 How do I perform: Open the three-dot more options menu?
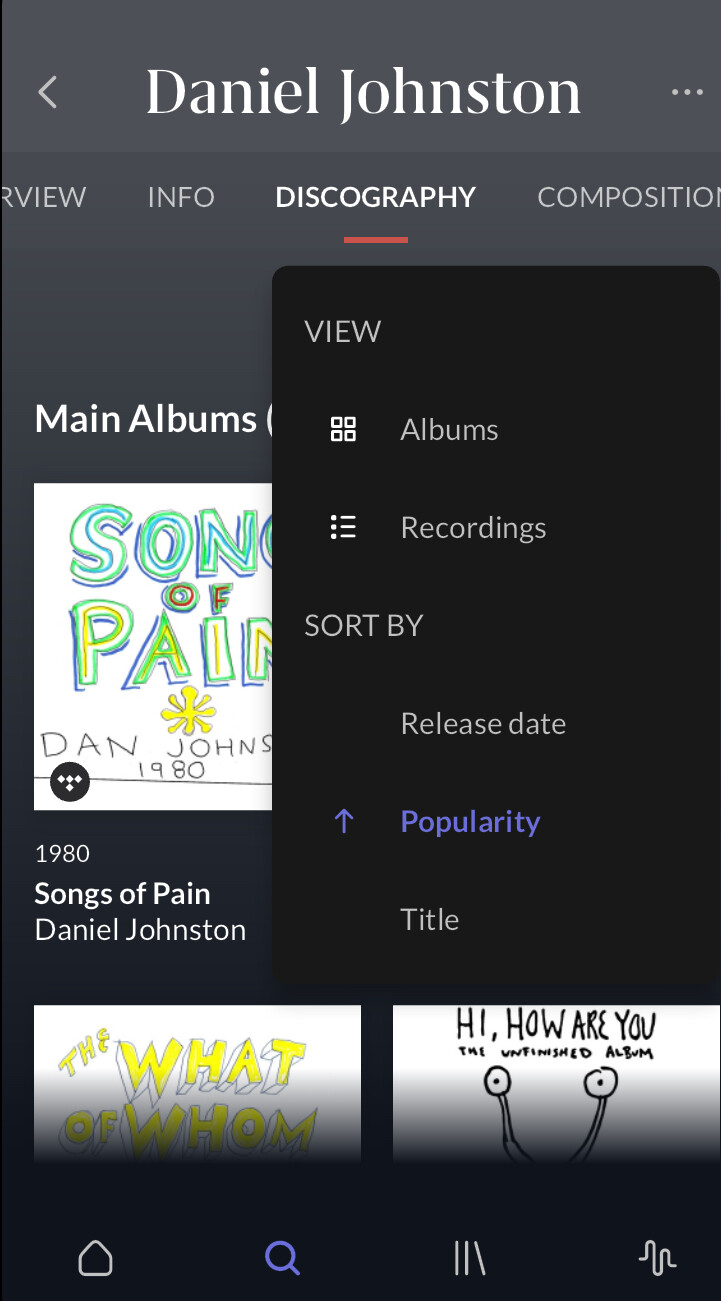pyautogui.click(x=687, y=92)
